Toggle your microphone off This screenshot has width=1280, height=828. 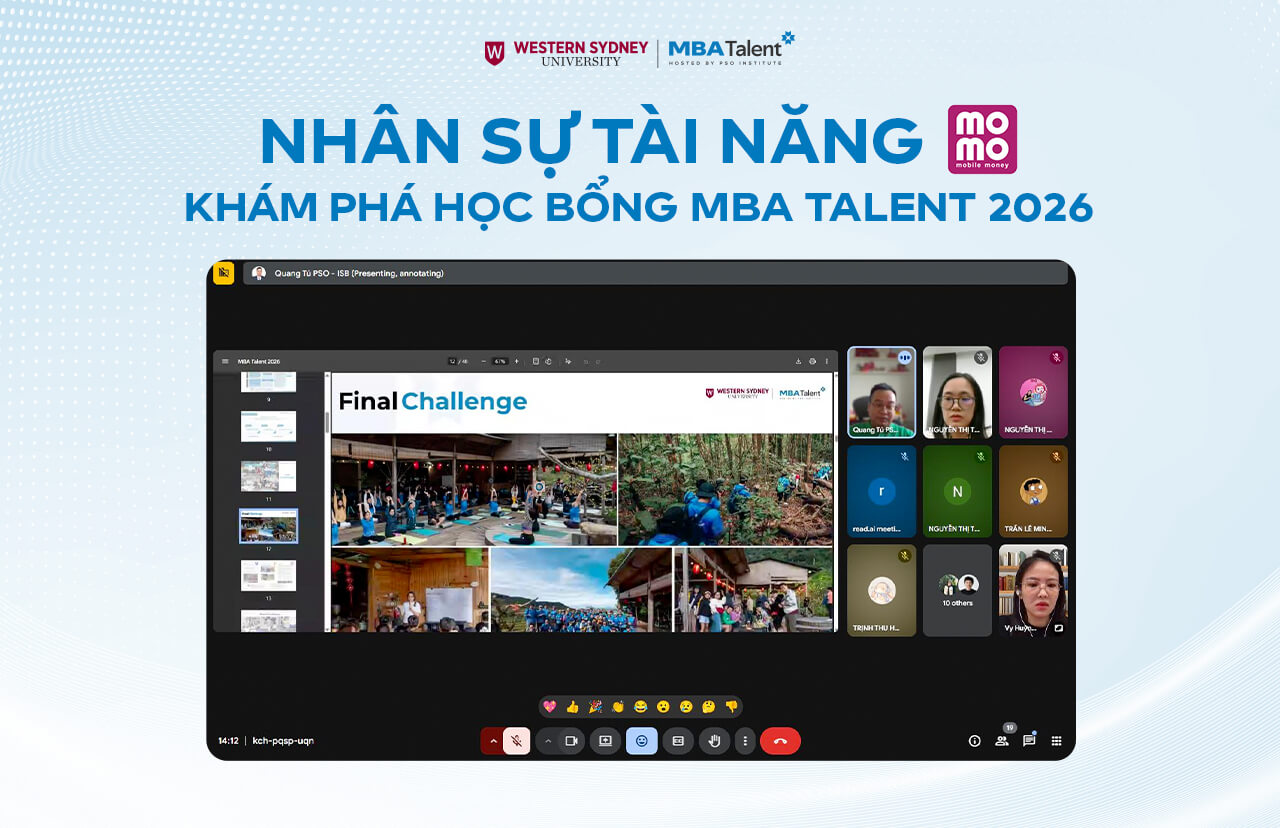point(518,741)
